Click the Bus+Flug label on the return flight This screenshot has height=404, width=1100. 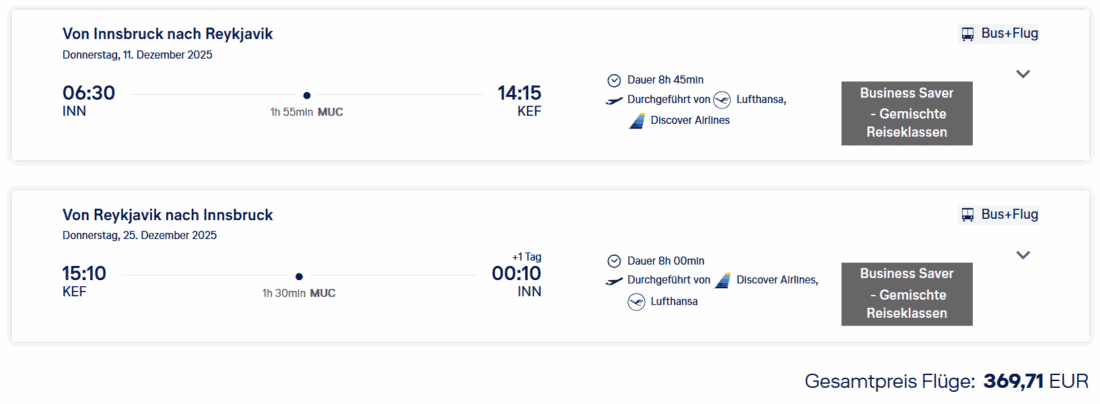(1010, 215)
